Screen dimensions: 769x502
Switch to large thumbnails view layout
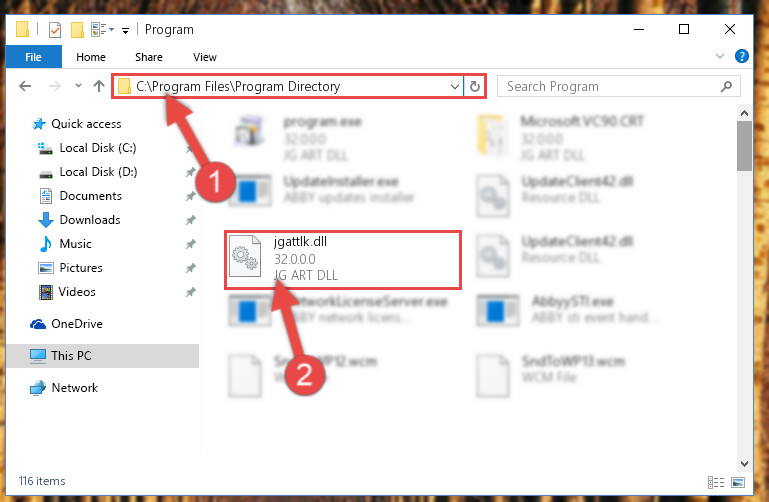[x=738, y=482]
